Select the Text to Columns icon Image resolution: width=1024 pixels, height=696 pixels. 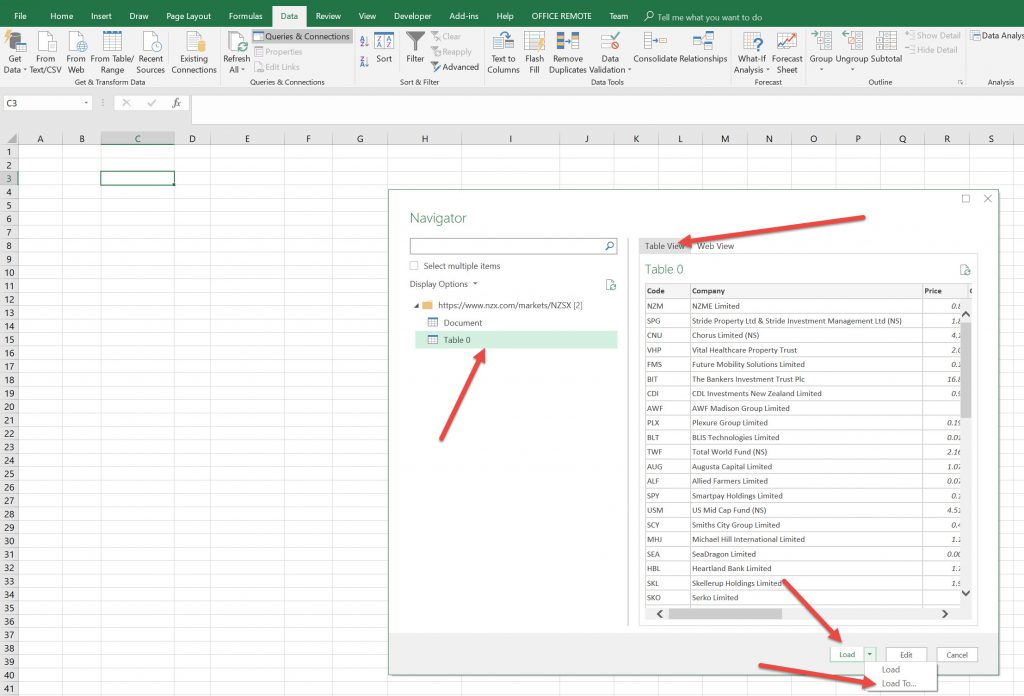tap(503, 42)
